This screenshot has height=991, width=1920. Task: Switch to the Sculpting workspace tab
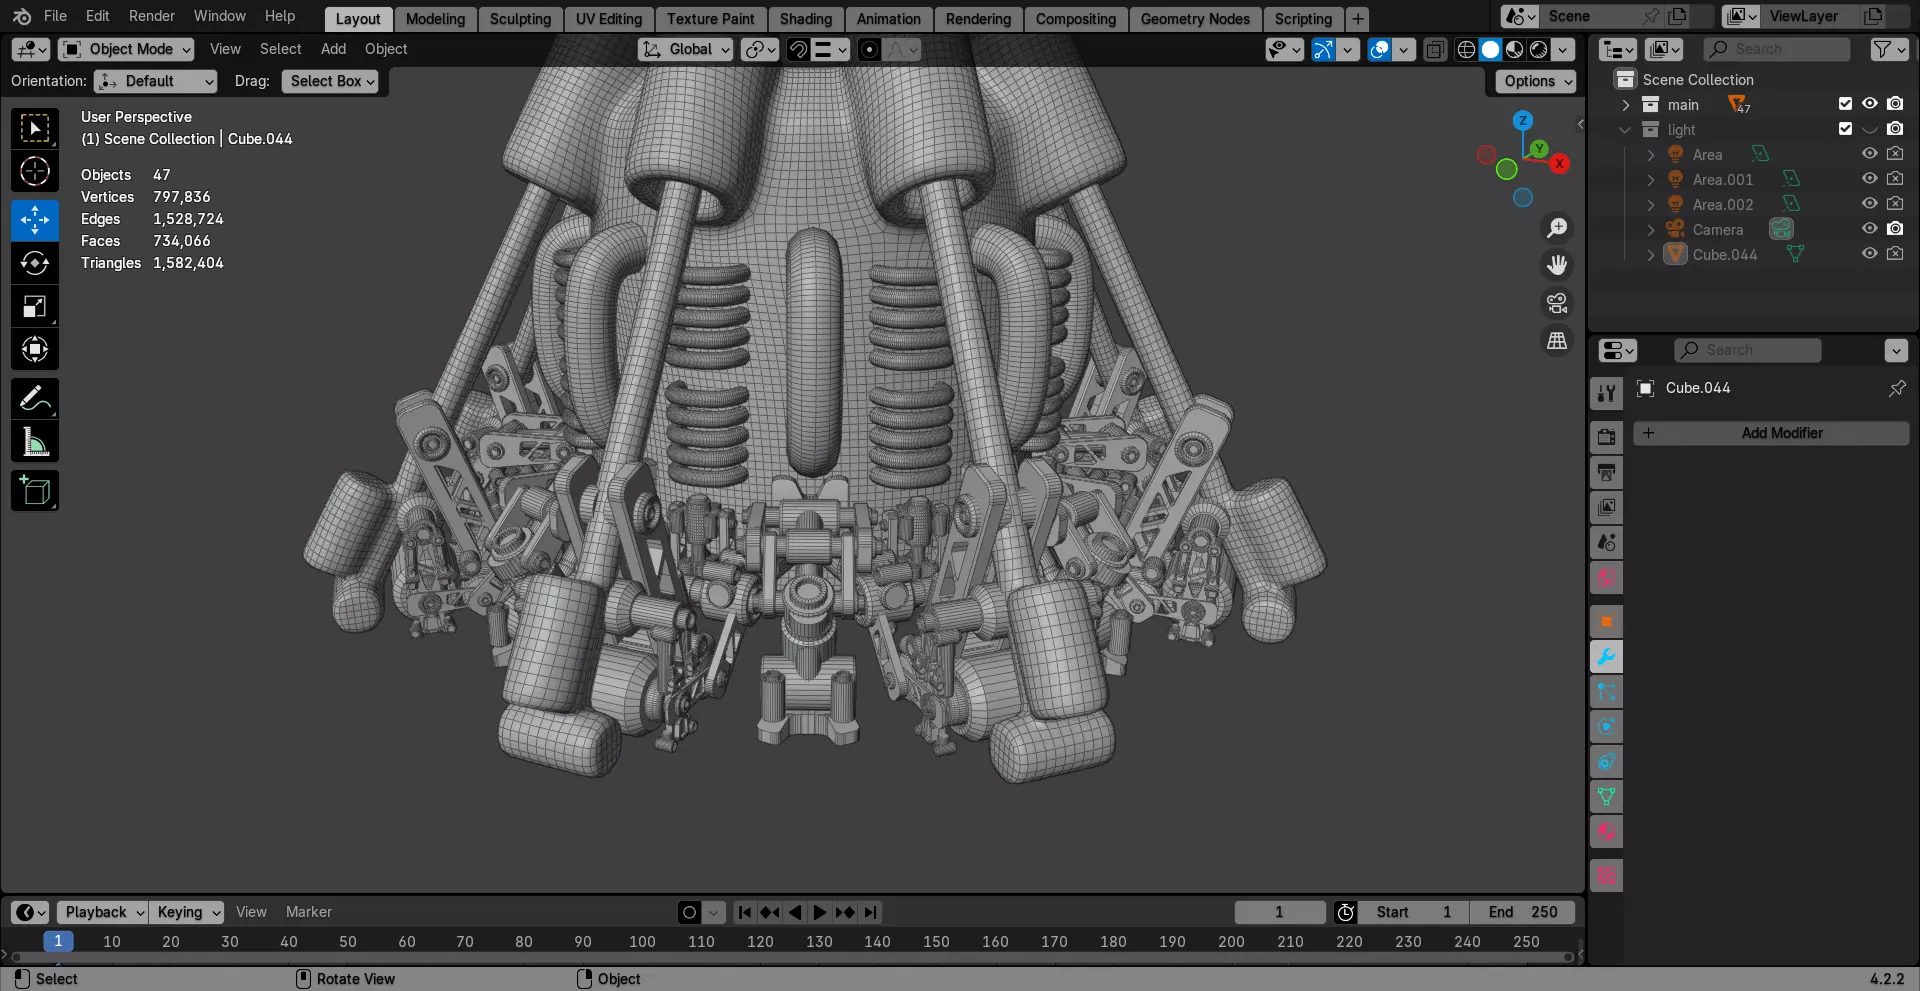[x=520, y=19]
